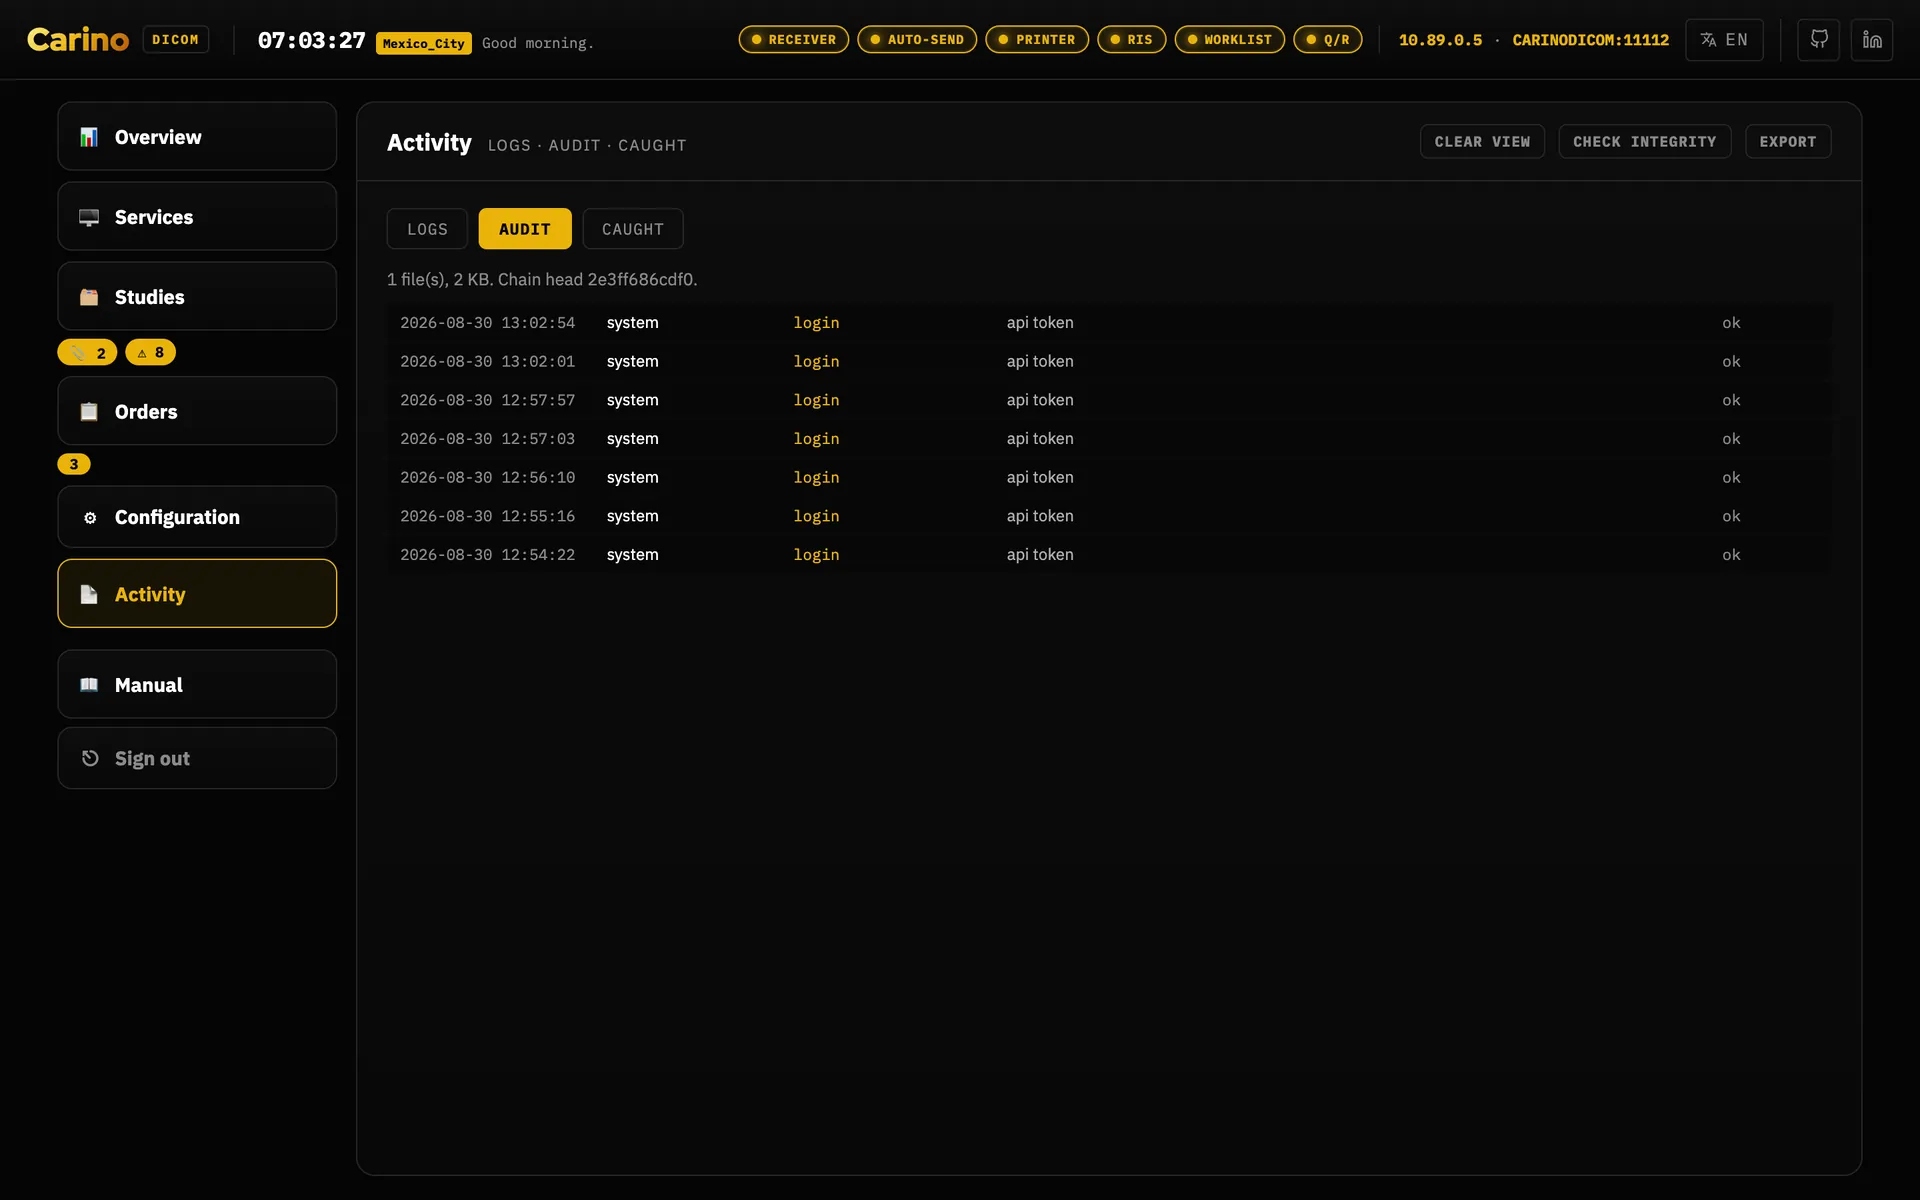Select the AUDIT tab
This screenshot has height=1200, width=1920.
525,229
